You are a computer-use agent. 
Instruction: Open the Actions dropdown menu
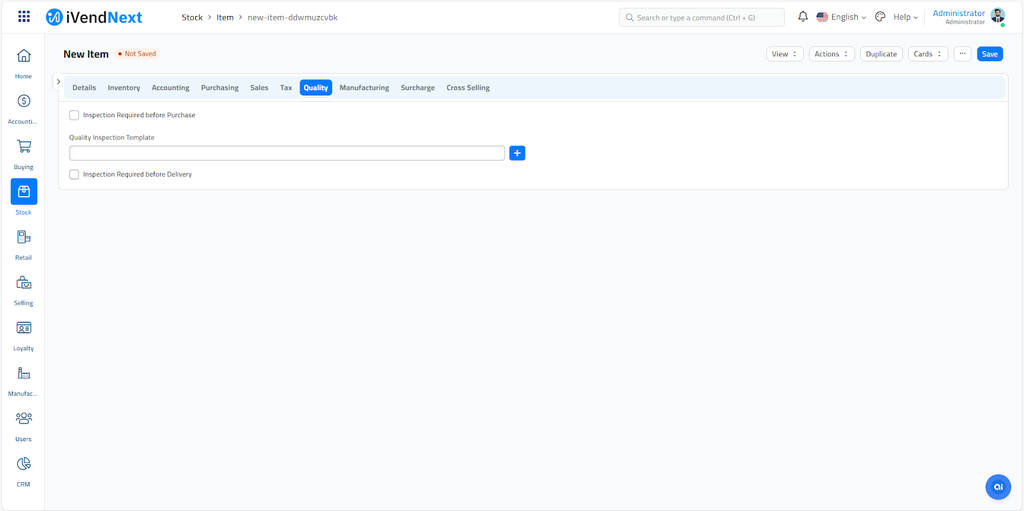click(831, 54)
